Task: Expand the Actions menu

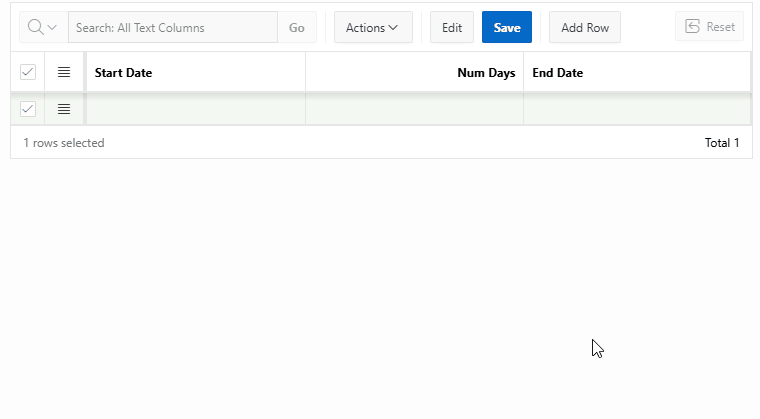Action: coord(372,28)
